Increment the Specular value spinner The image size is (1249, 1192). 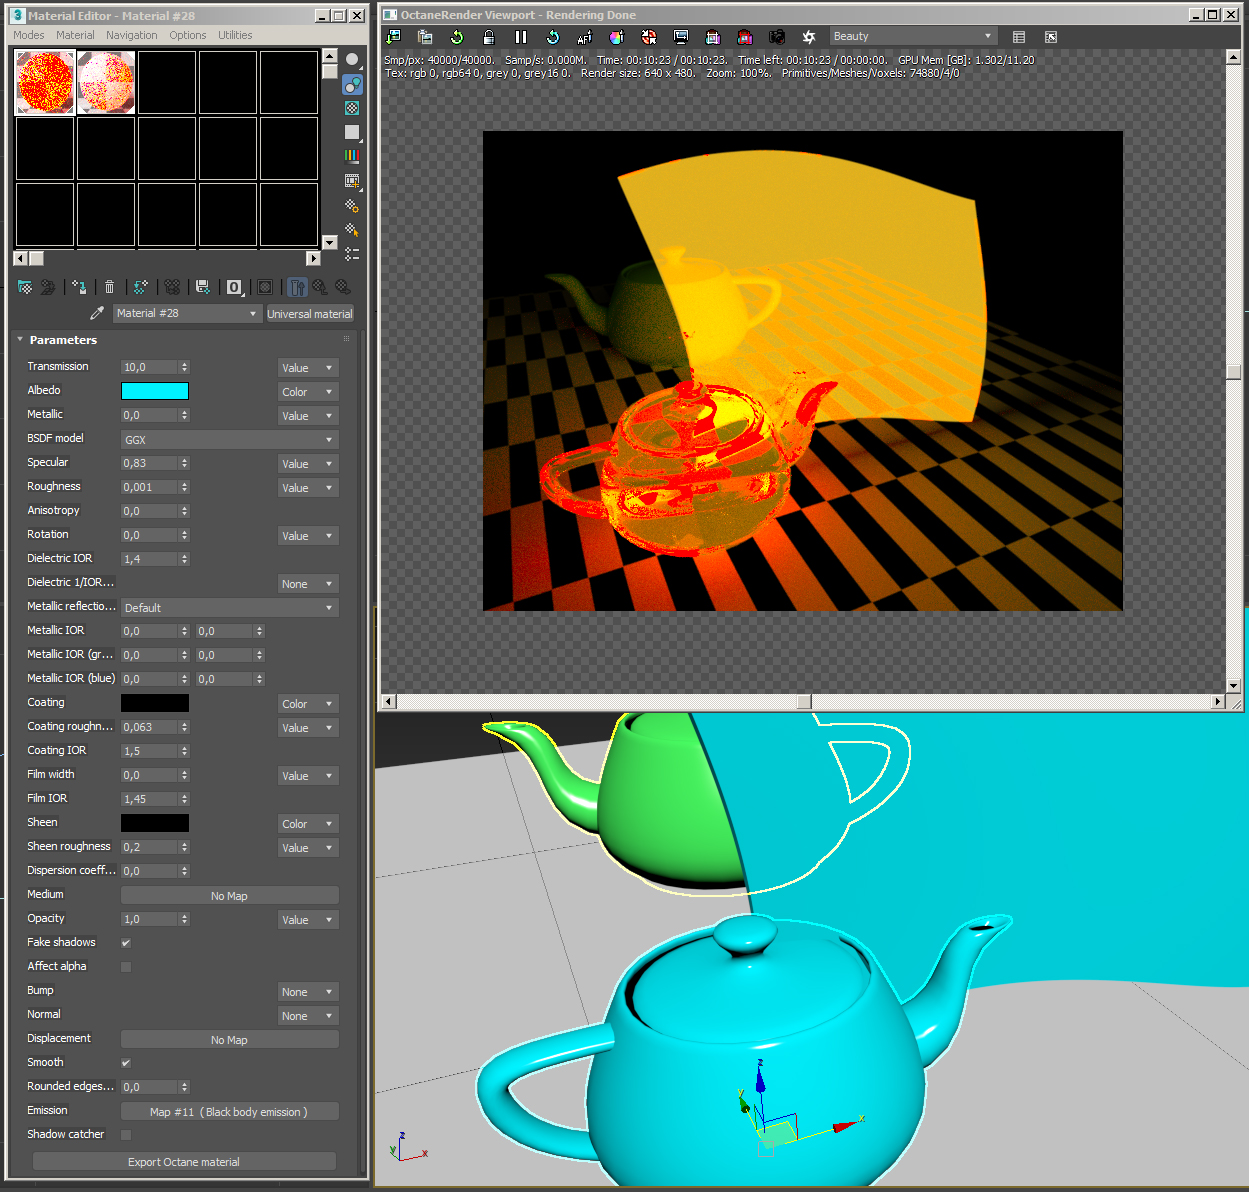point(184,460)
